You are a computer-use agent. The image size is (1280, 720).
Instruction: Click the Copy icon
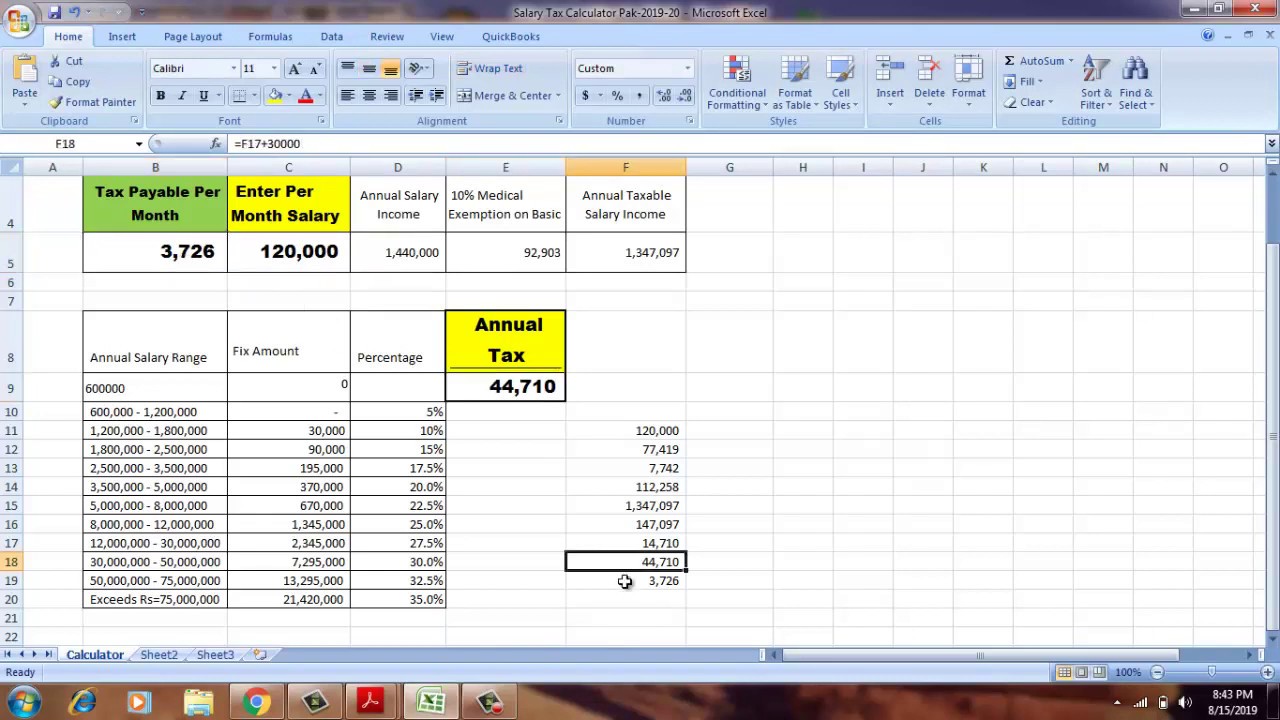click(55, 82)
